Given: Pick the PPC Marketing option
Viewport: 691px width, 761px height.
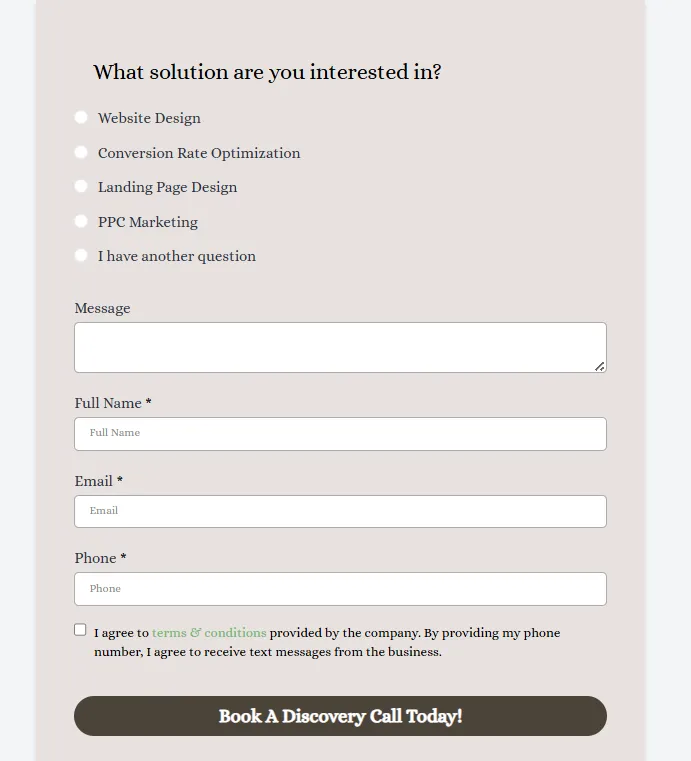Looking at the screenshot, I should 81,221.
